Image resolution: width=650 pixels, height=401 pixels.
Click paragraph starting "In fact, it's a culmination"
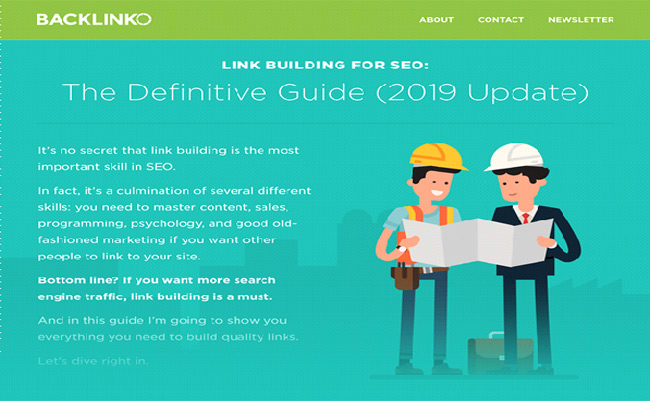coord(174,224)
